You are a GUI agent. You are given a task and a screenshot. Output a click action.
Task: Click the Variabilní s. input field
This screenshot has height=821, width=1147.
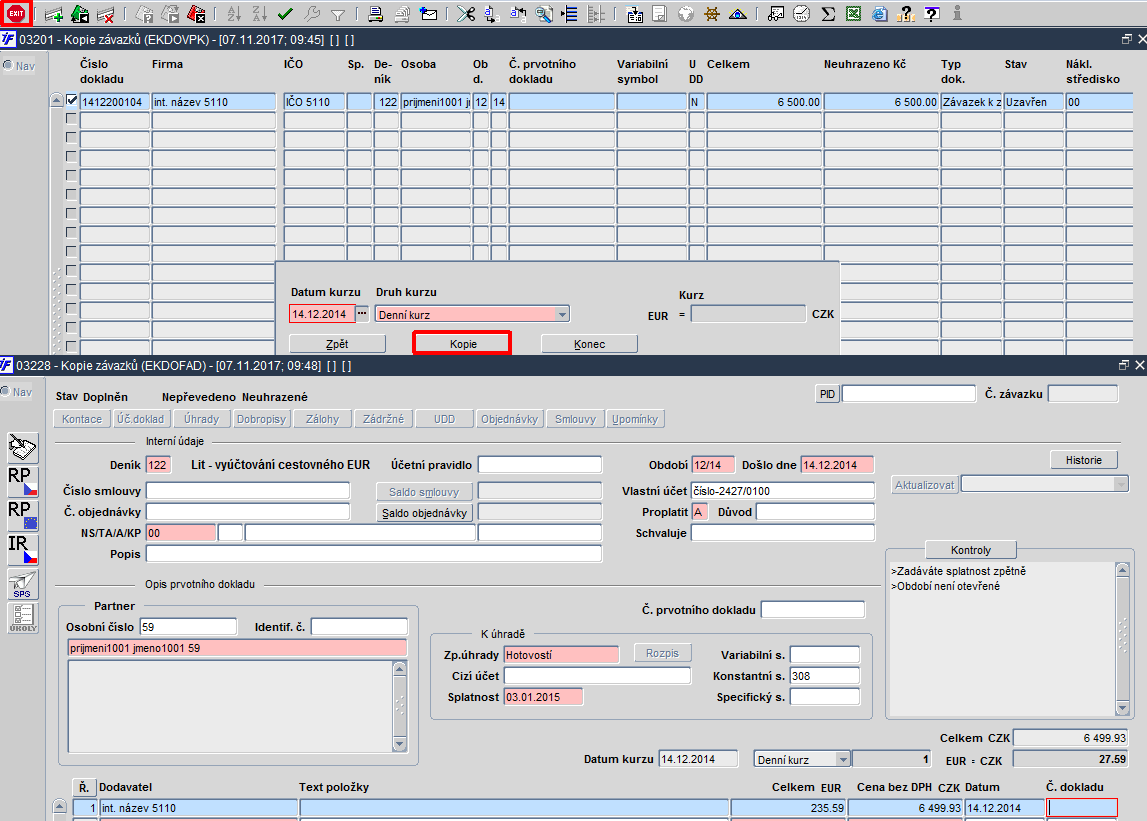point(824,655)
